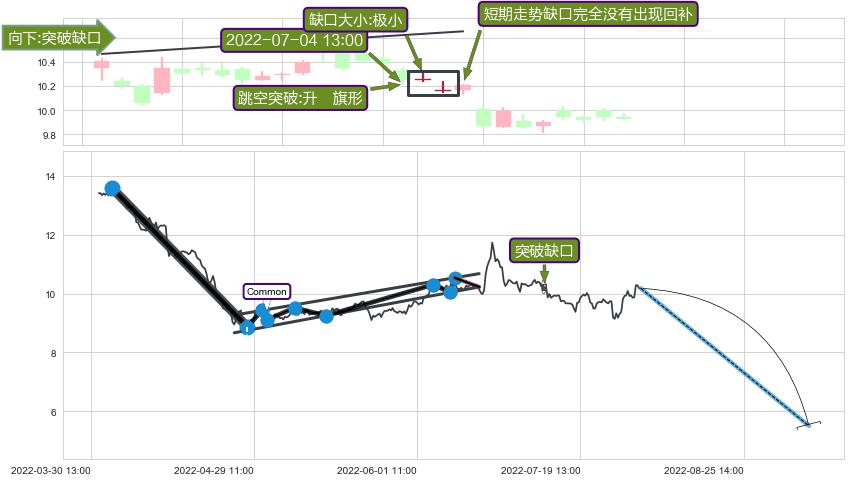Click the 2022-07-19 13:00 axis label
This screenshot has width=851, height=482.
click(x=541, y=471)
